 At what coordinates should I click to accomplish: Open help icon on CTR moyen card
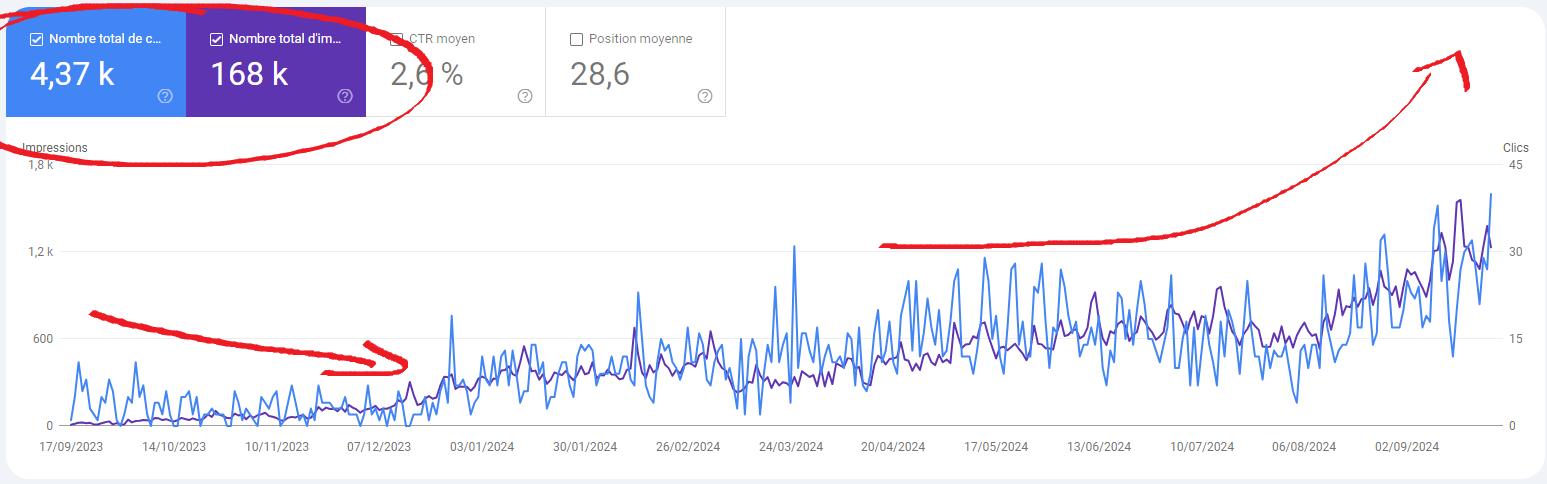(525, 96)
